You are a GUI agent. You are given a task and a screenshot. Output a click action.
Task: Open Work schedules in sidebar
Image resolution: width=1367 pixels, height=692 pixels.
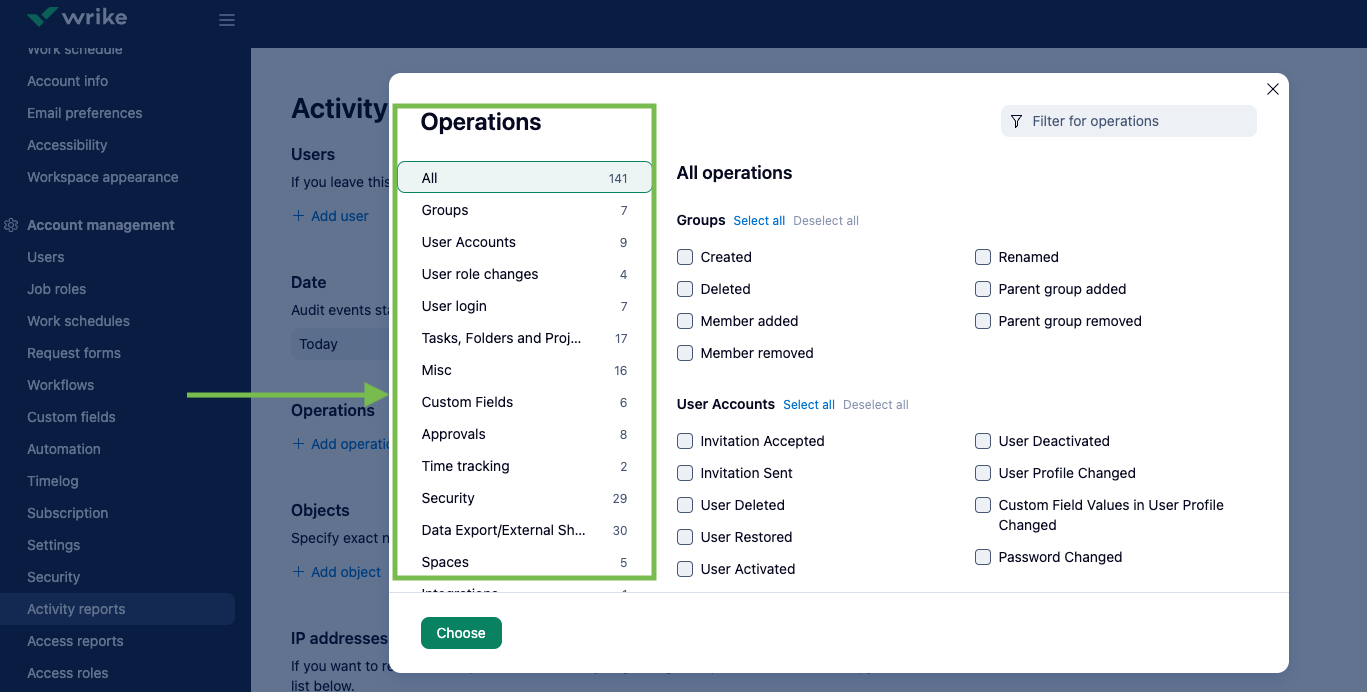click(79, 321)
